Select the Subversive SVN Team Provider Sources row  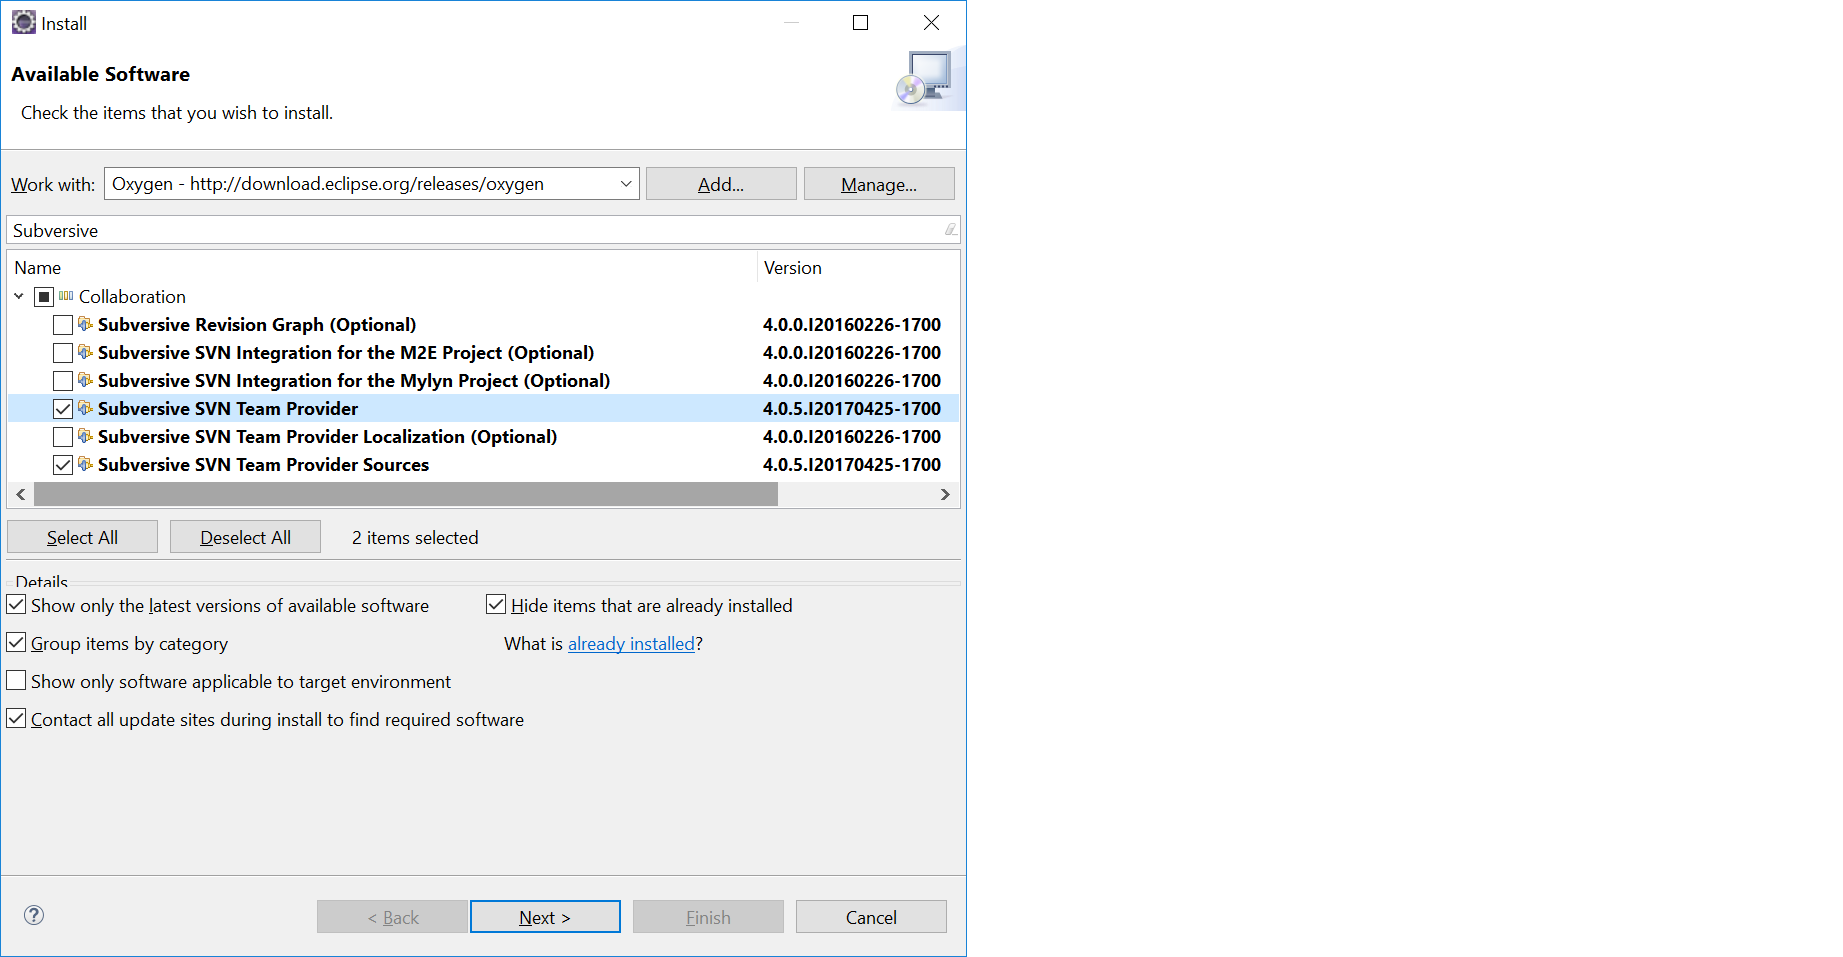pyautogui.click(x=483, y=464)
